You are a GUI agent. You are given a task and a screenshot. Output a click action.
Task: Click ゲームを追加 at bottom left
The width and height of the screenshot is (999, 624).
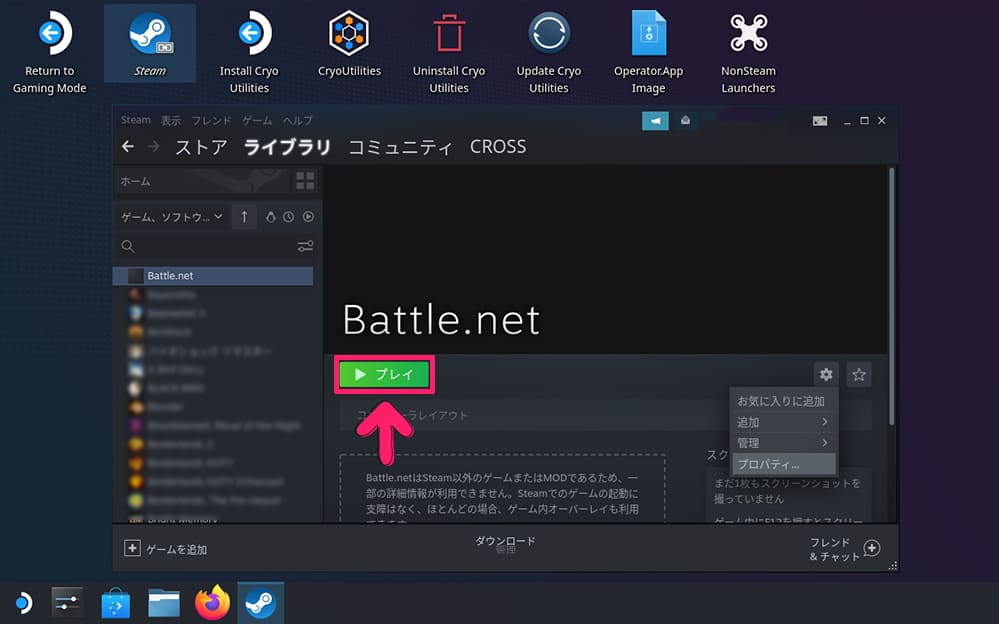coord(166,549)
